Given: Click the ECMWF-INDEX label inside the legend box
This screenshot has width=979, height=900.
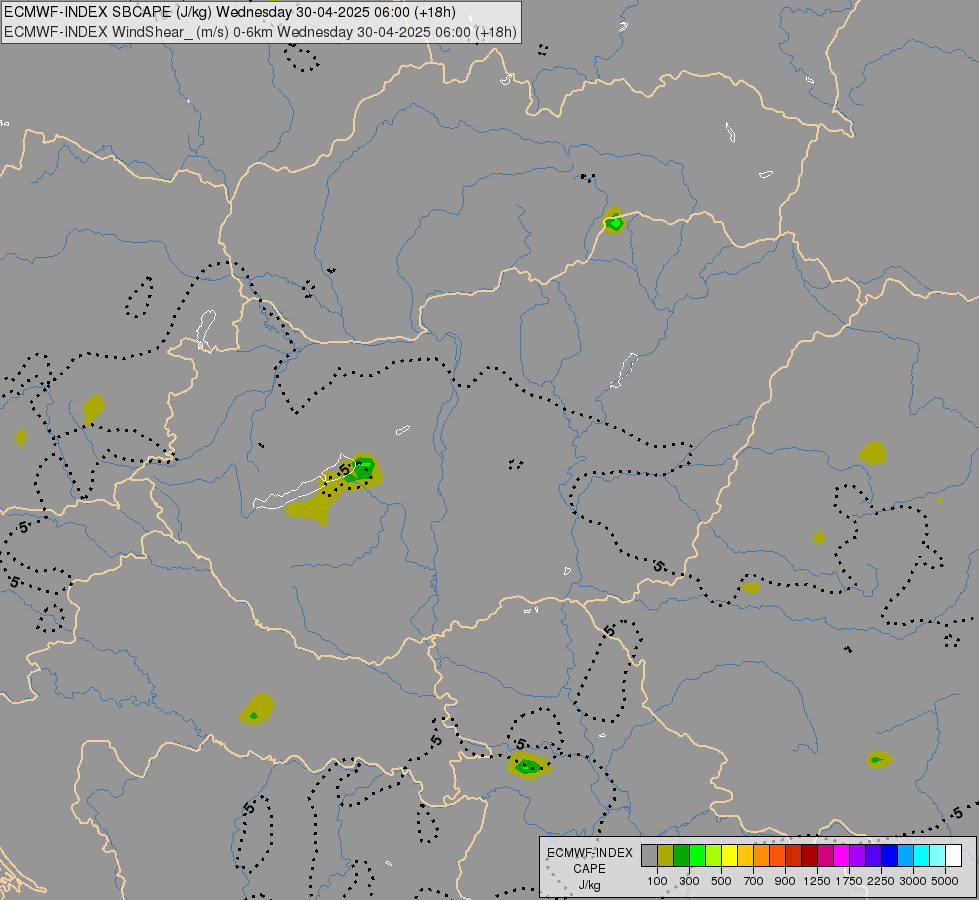Looking at the screenshot, I should click(x=589, y=853).
